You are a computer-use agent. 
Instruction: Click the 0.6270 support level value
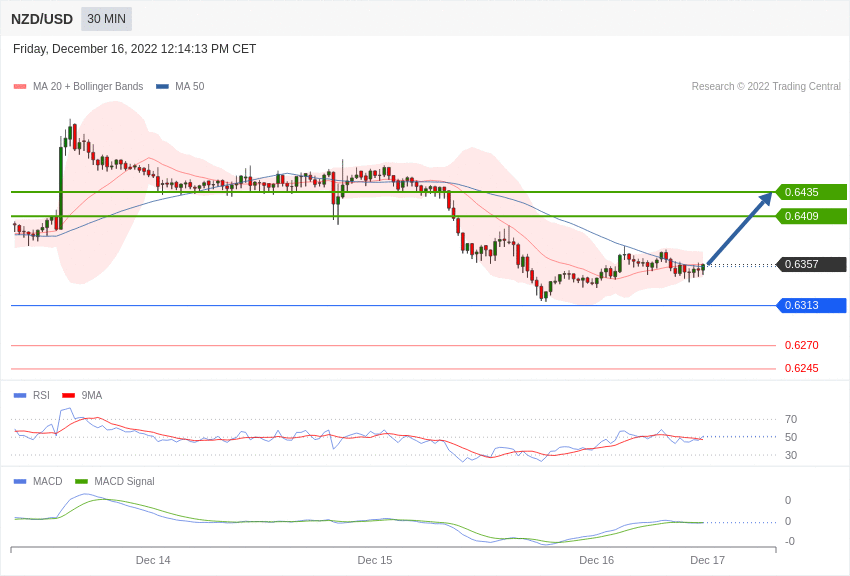802,345
